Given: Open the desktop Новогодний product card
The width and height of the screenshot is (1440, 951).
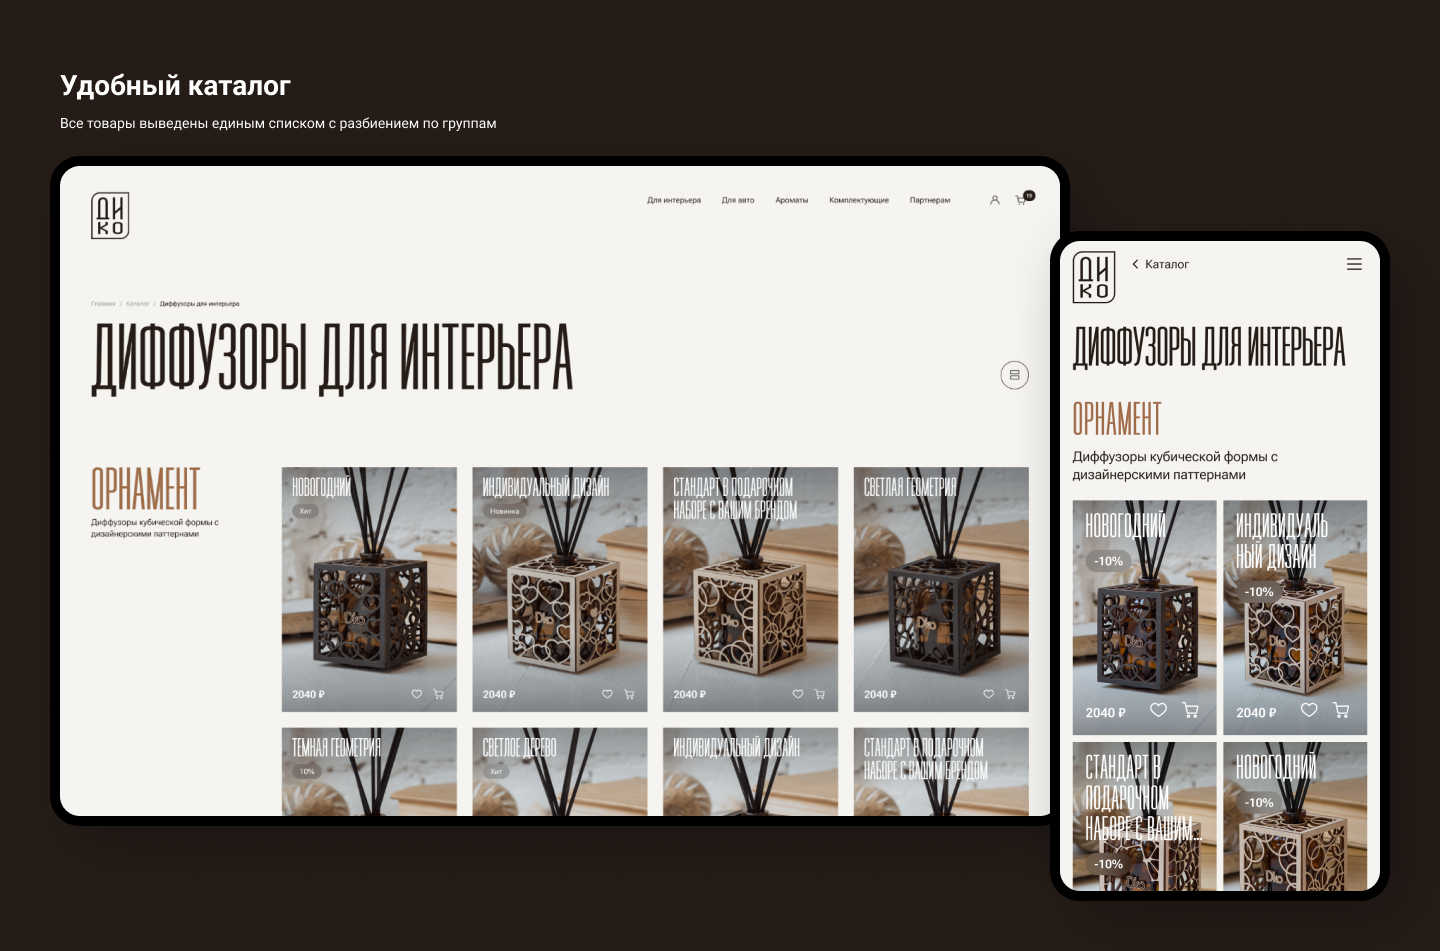Looking at the screenshot, I should point(369,589).
